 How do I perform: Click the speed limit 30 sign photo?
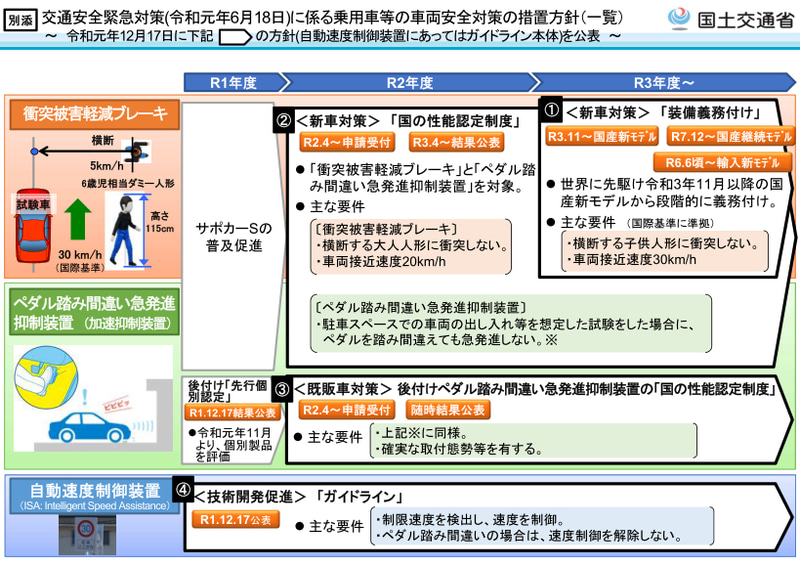[x=87, y=535]
